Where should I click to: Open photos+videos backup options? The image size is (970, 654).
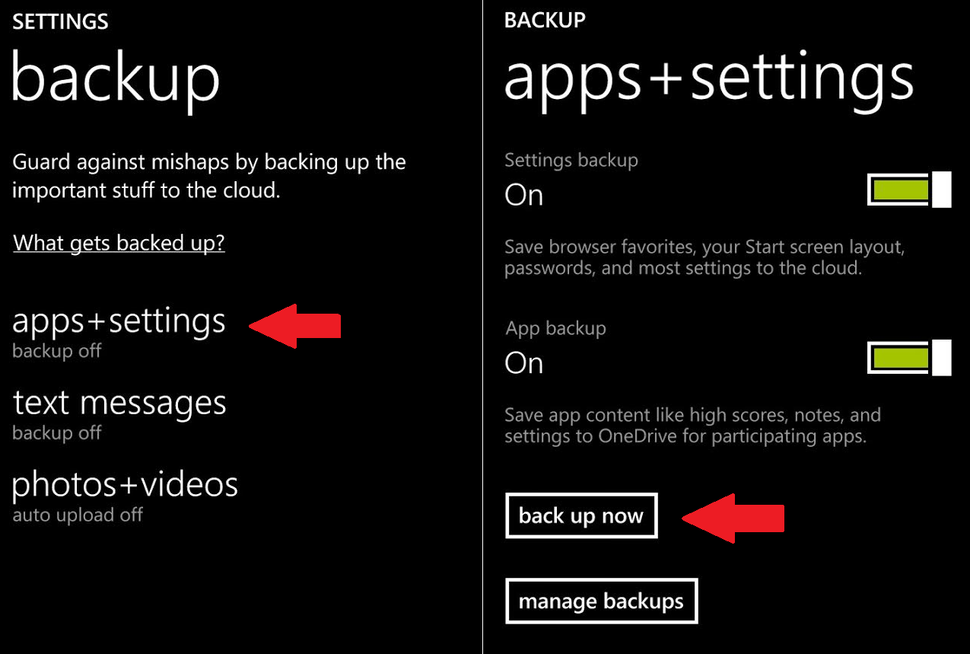pos(125,485)
